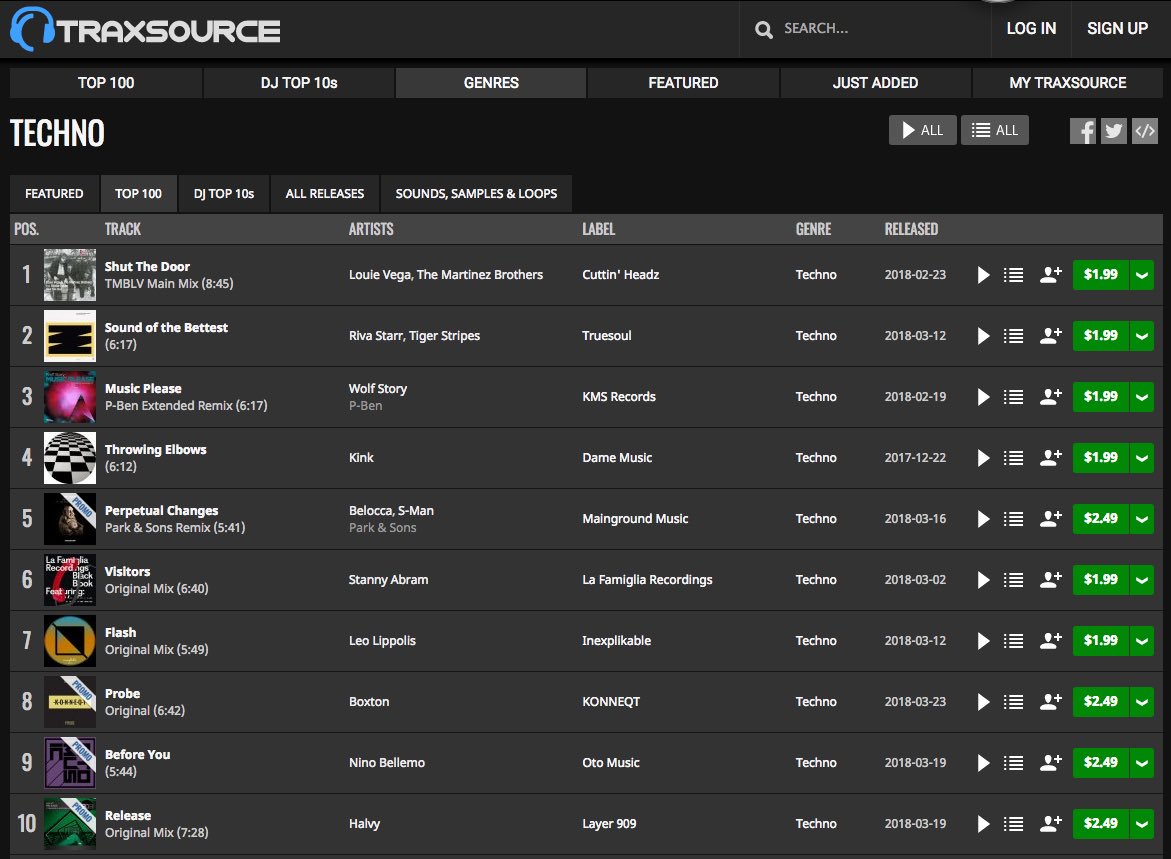This screenshot has width=1171, height=859.
Task: Open artist link Nino Bellemo
Action: tap(387, 763)
